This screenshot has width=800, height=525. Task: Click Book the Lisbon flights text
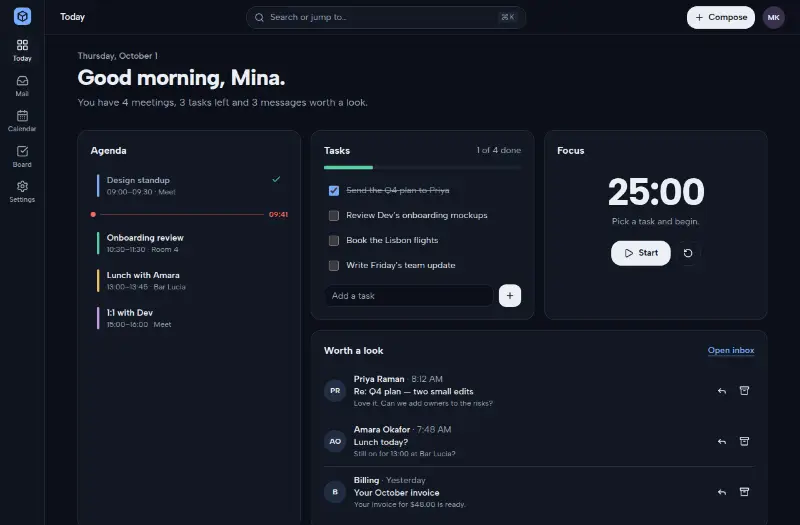pyautogui.click(x=392, y=240)
